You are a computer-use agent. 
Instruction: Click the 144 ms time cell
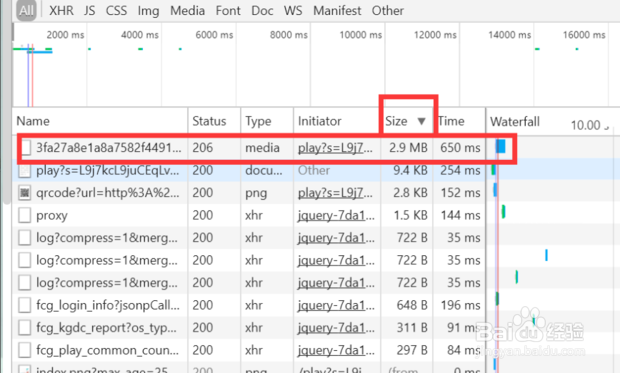coord(460,216)
